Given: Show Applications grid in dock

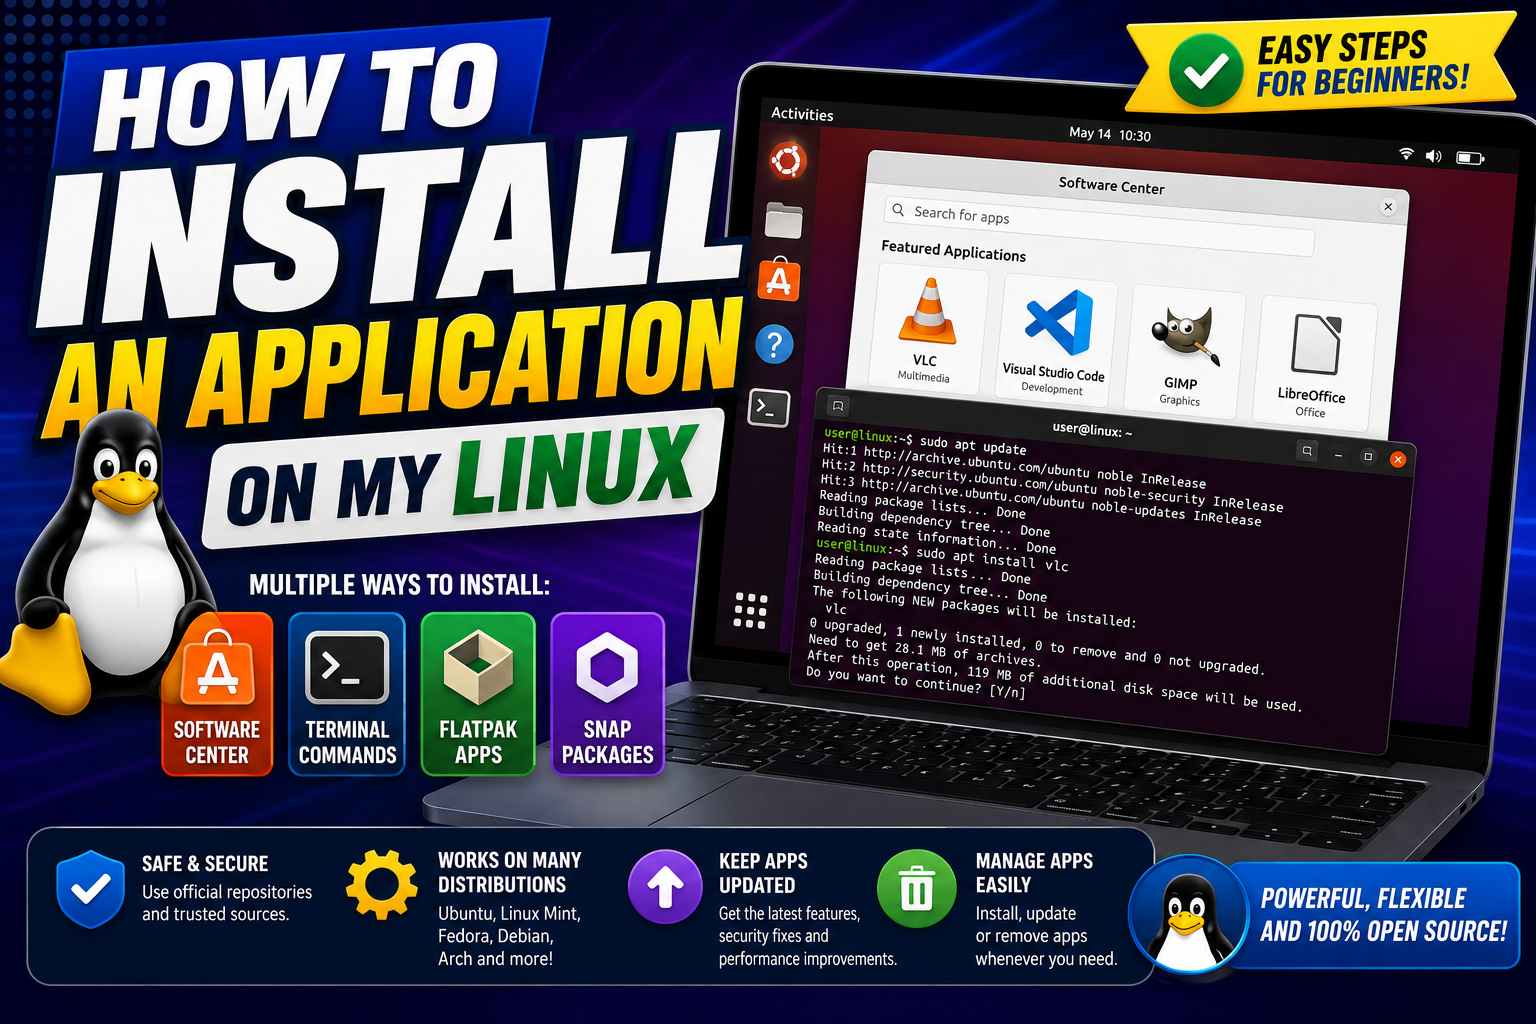Looking at the screenshot, I should [750, 610].
